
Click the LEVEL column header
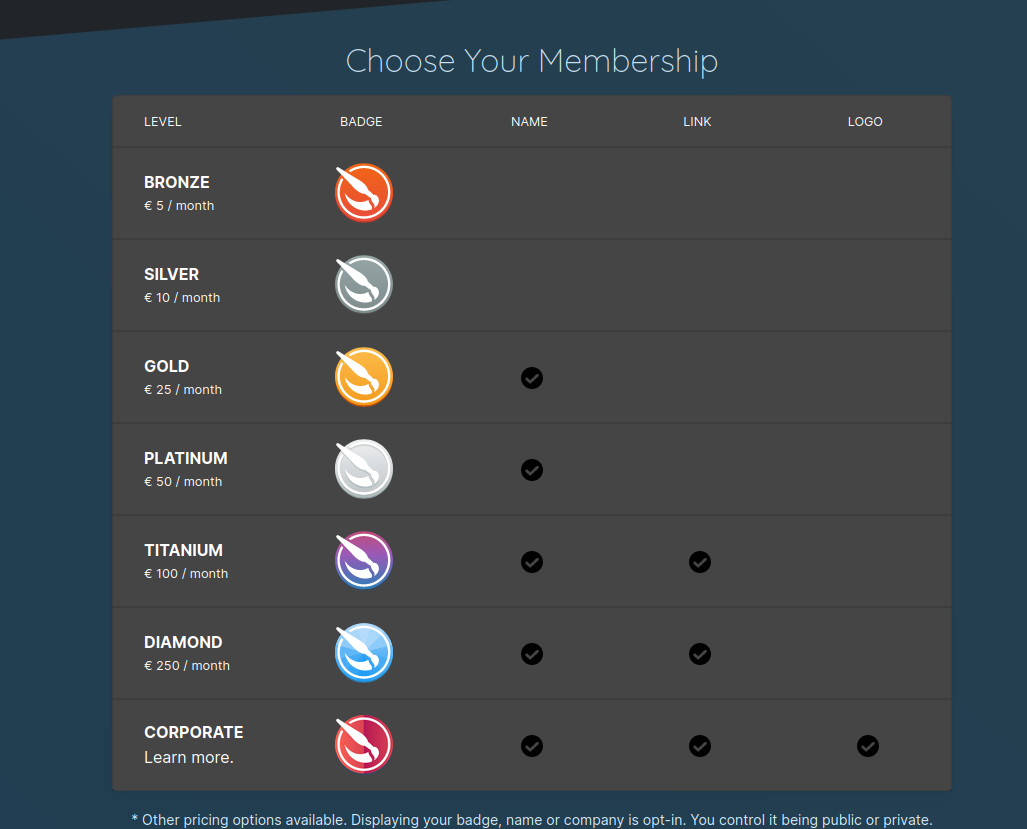click(162, 122)
